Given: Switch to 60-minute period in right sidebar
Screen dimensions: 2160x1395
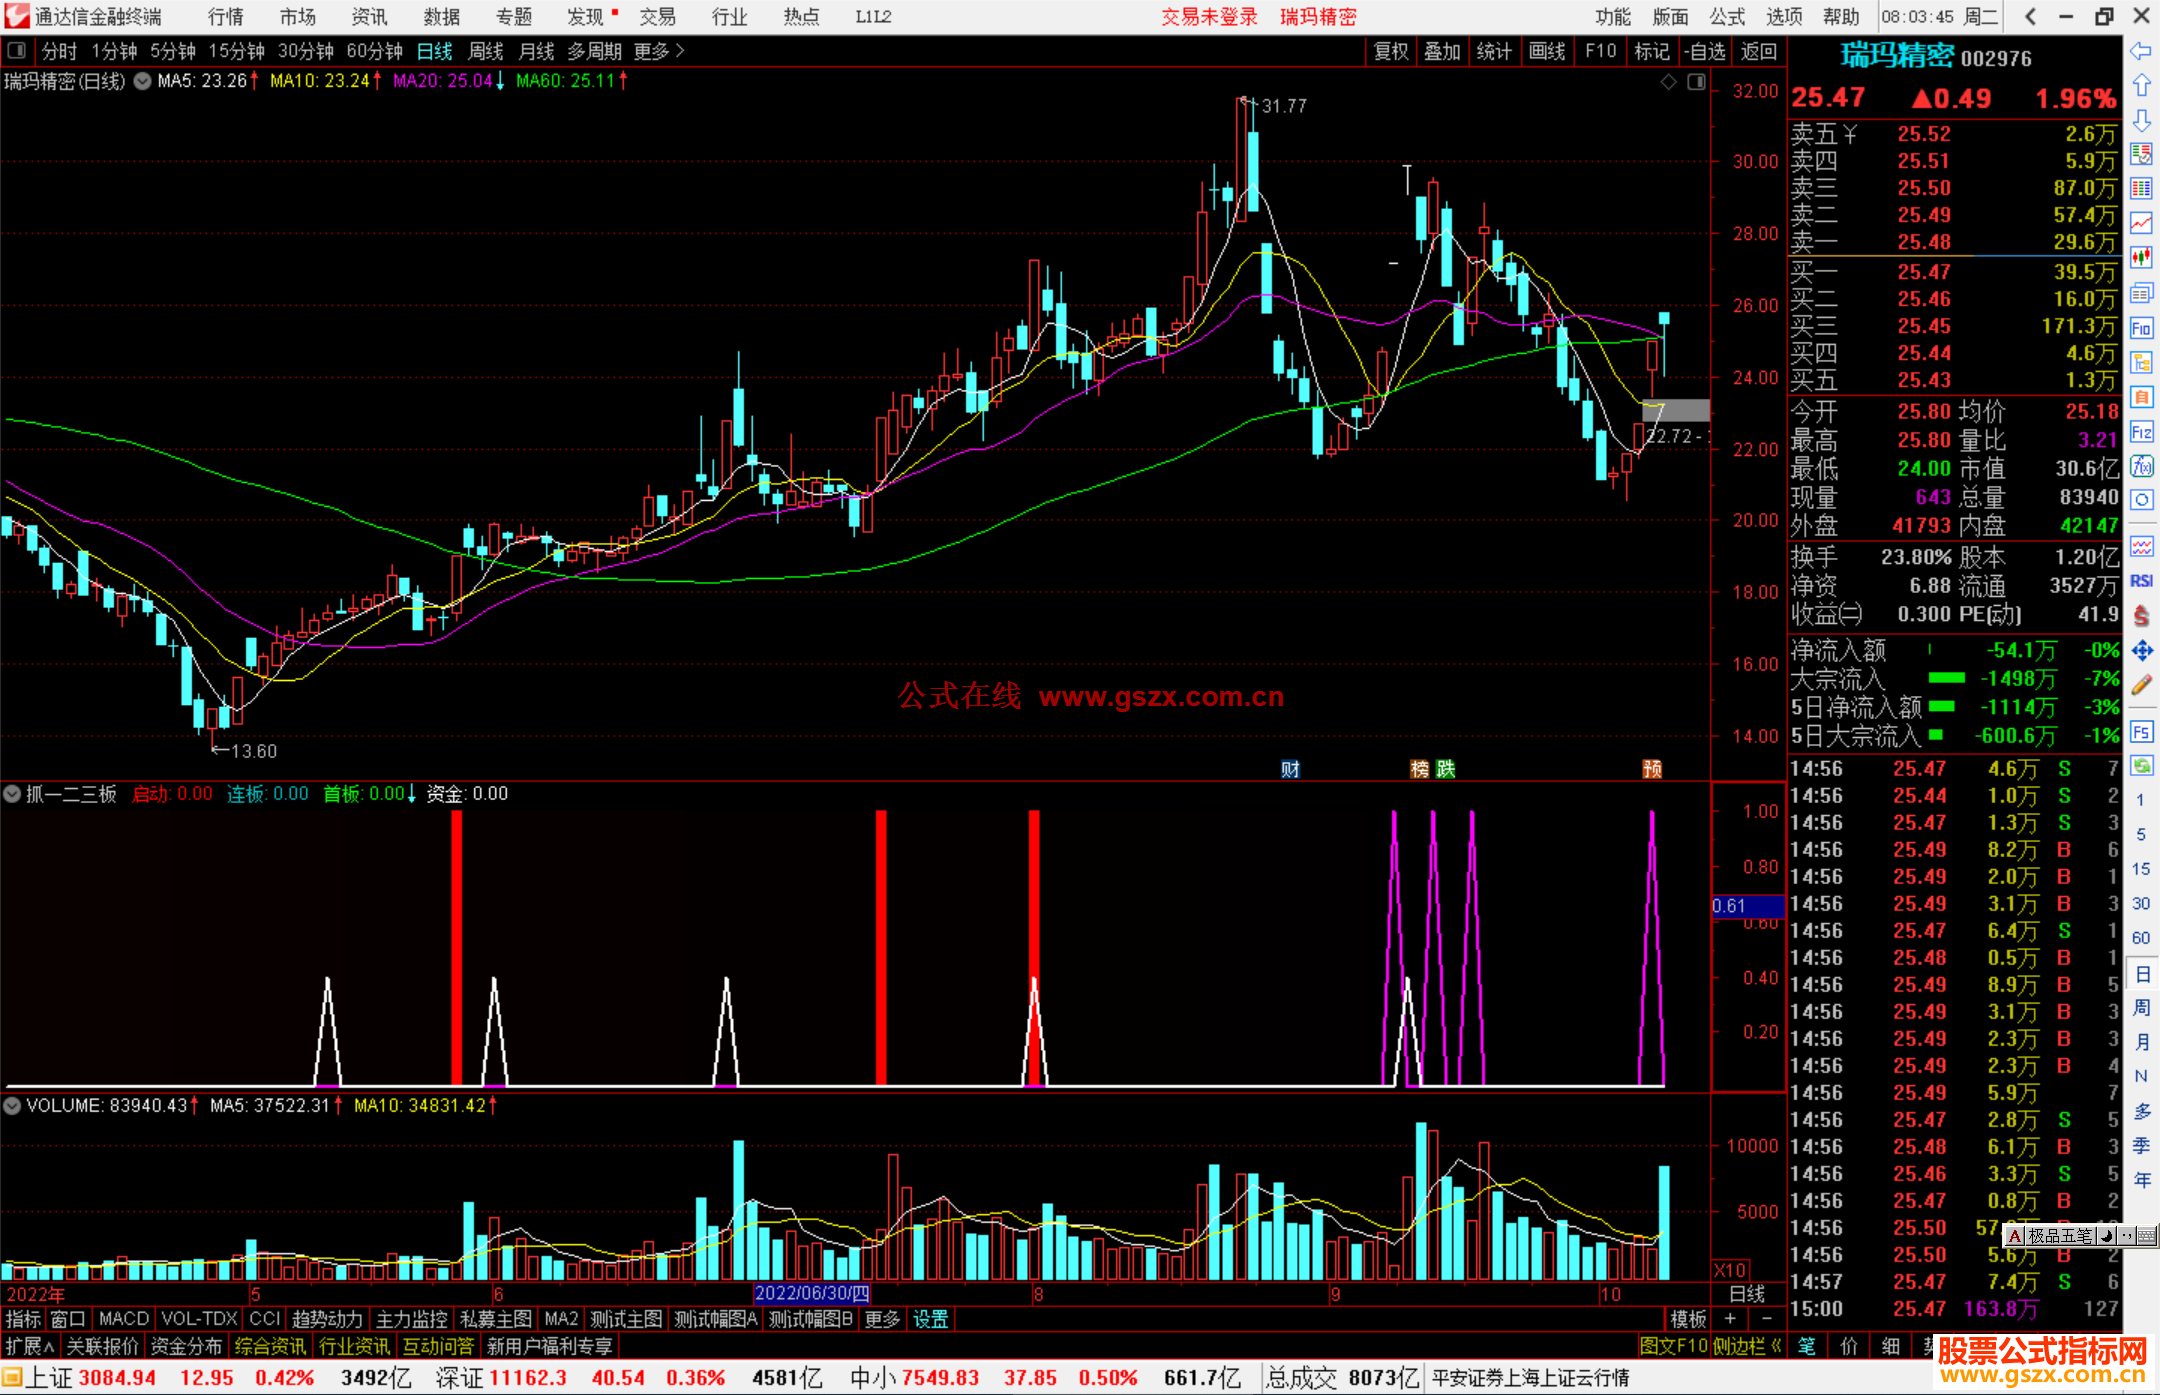Looking at the screenshot, I should pos(2140,938).
